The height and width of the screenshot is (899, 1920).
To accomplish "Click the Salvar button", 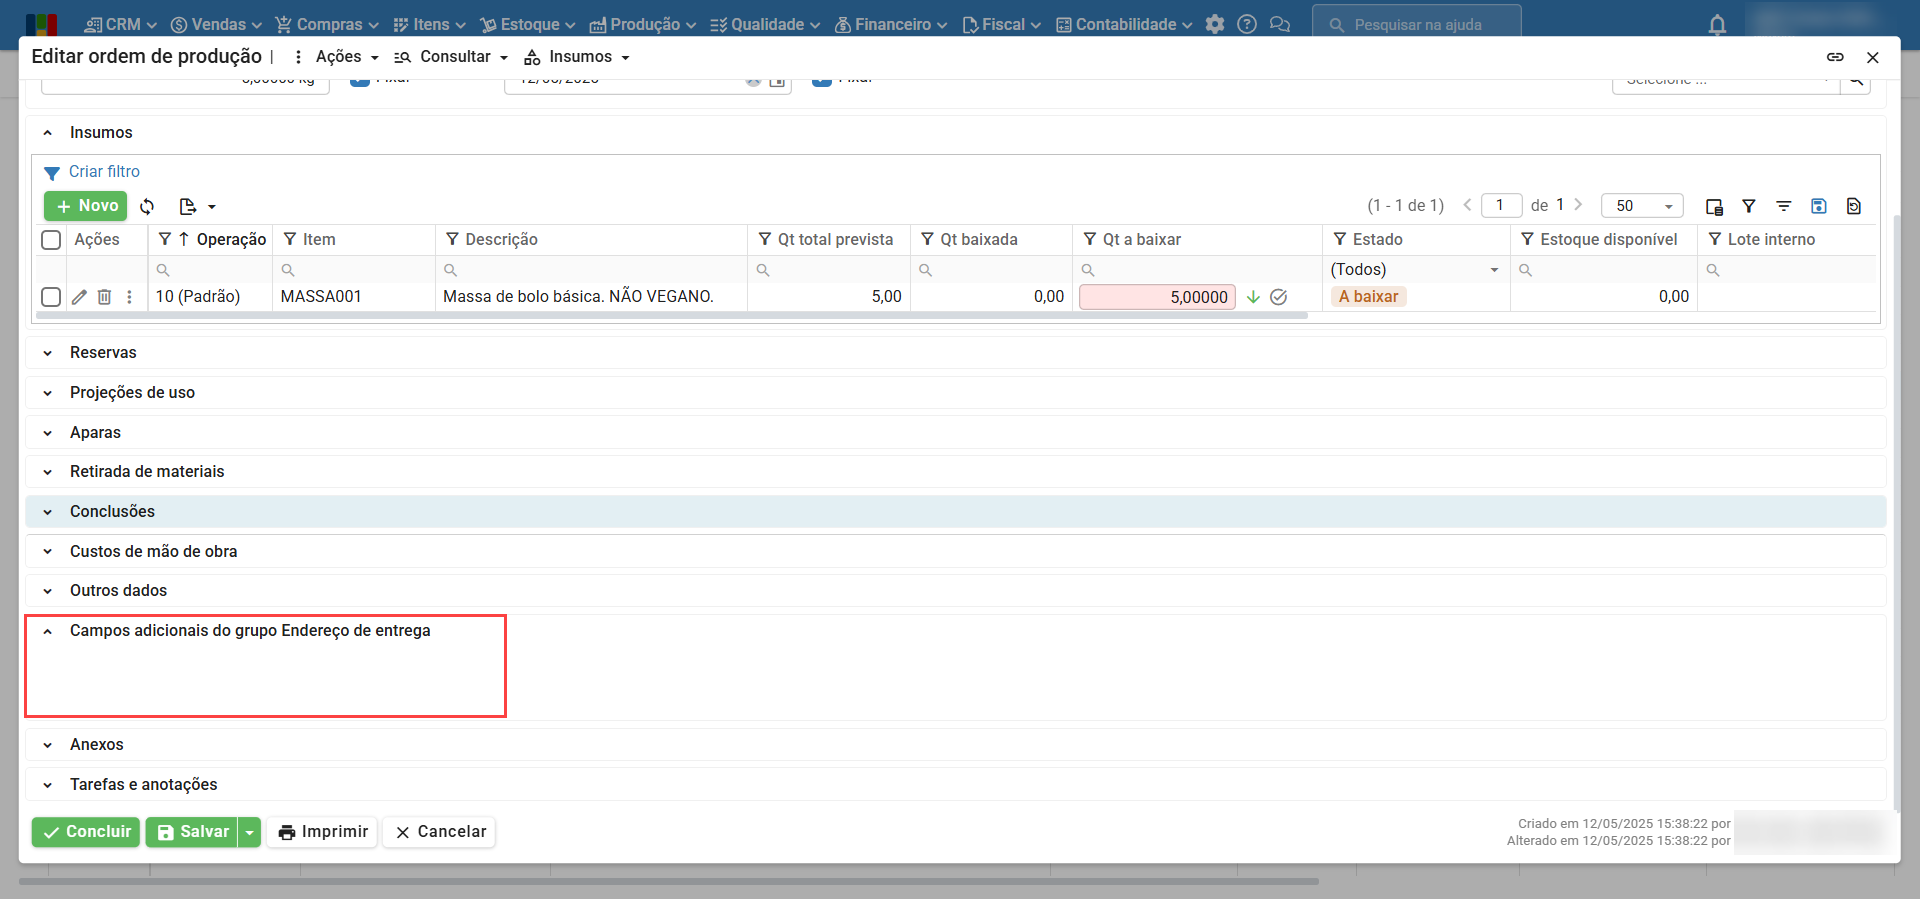I will click(x=192, y=832).
